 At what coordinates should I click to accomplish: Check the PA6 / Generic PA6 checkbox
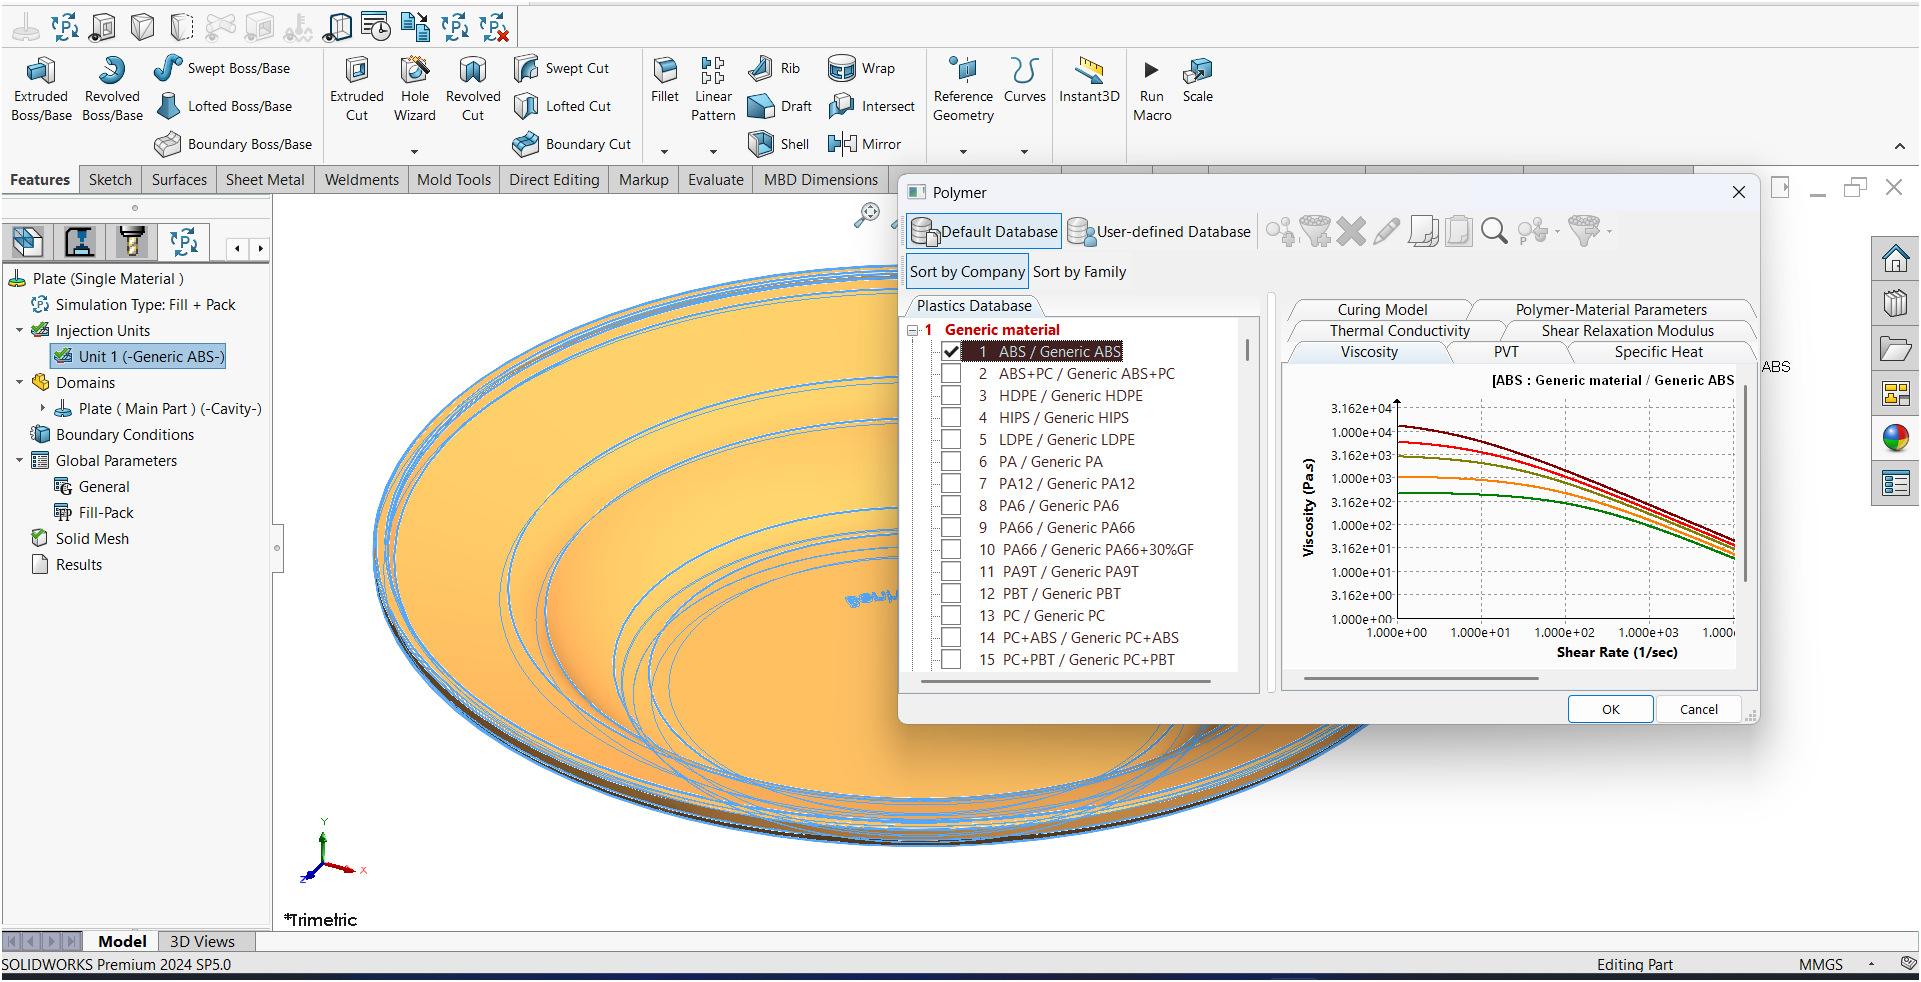(x=951, y=506)
